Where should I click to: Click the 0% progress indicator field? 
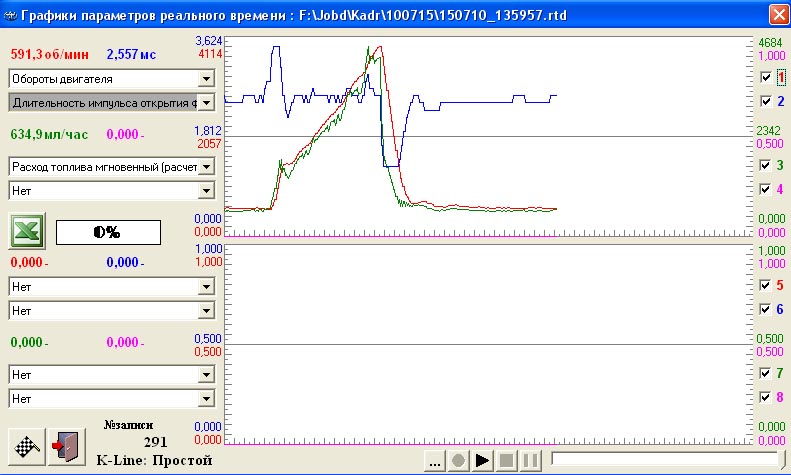coord(107,232)
